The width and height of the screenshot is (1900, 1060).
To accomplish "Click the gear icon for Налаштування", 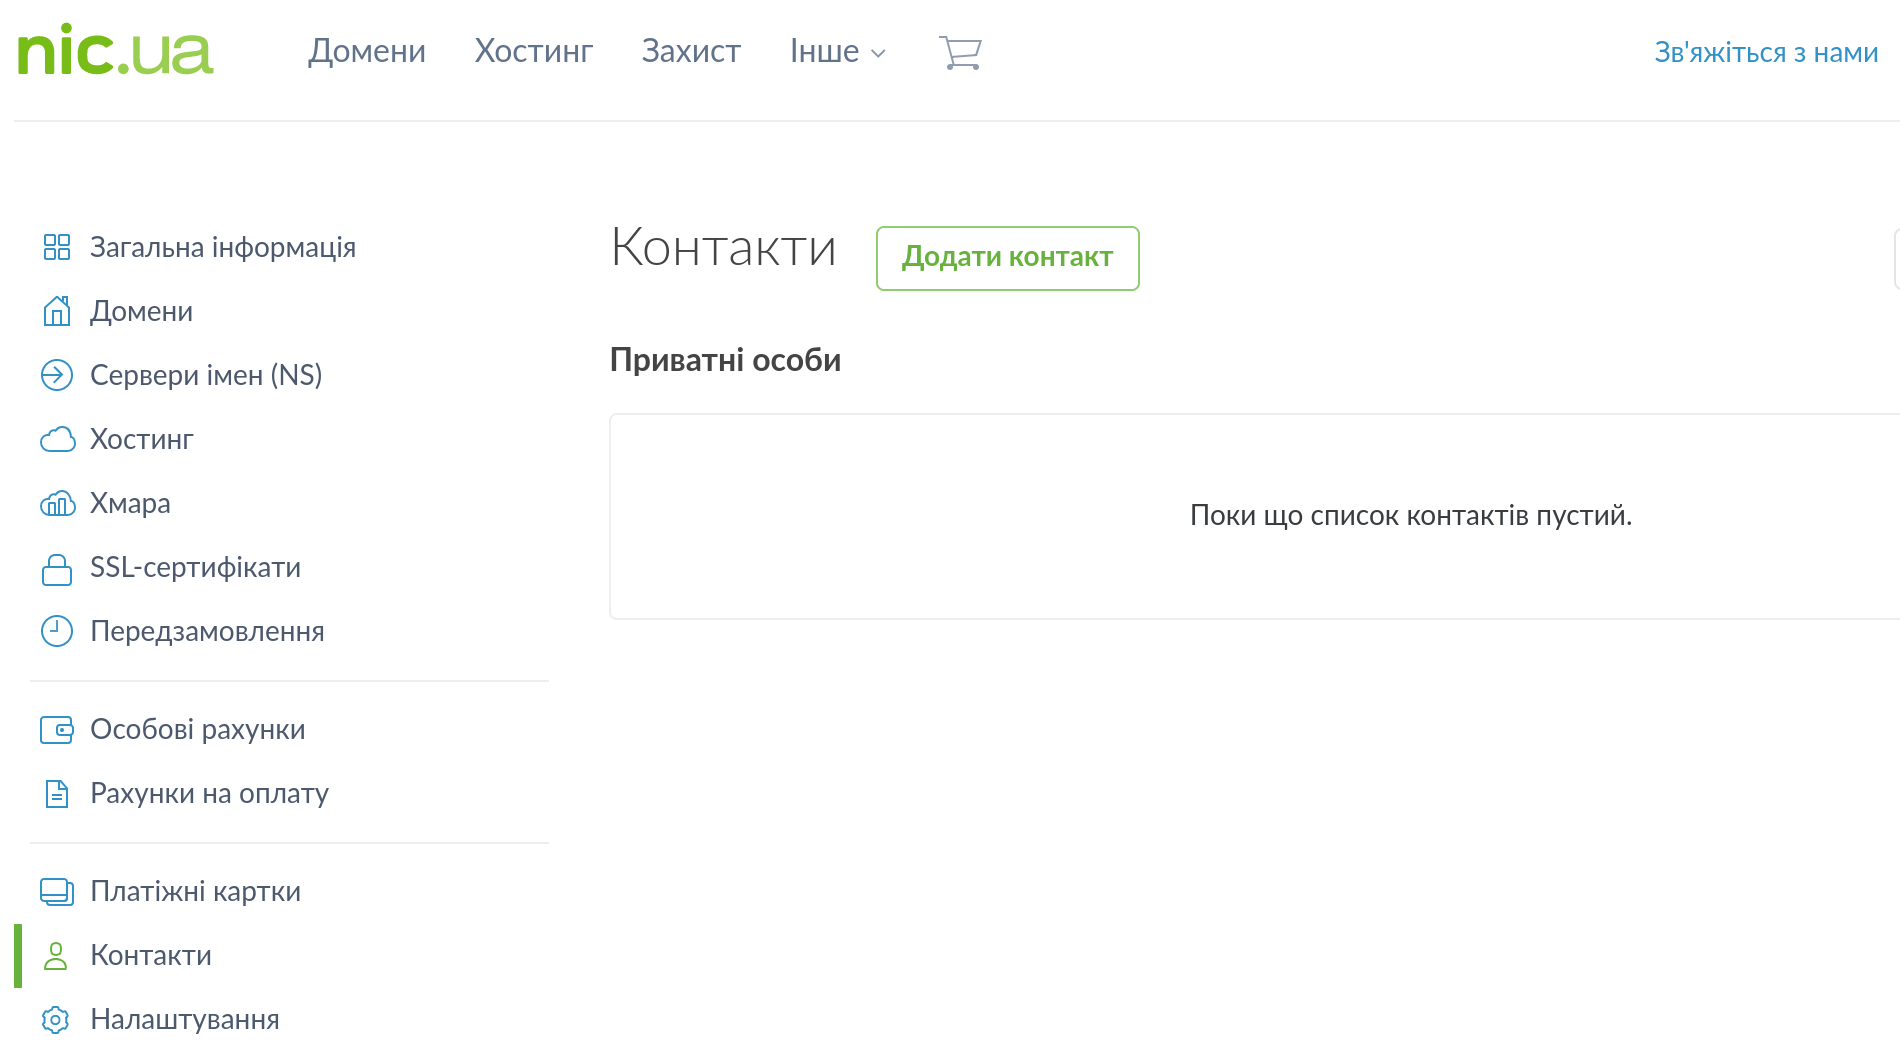I will pyautogui.click(x=56, y=1019).
